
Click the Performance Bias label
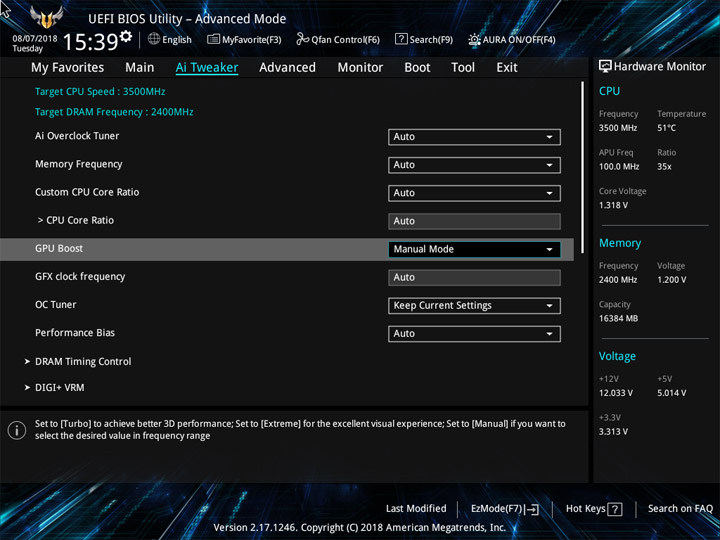[x=75, y=333]
